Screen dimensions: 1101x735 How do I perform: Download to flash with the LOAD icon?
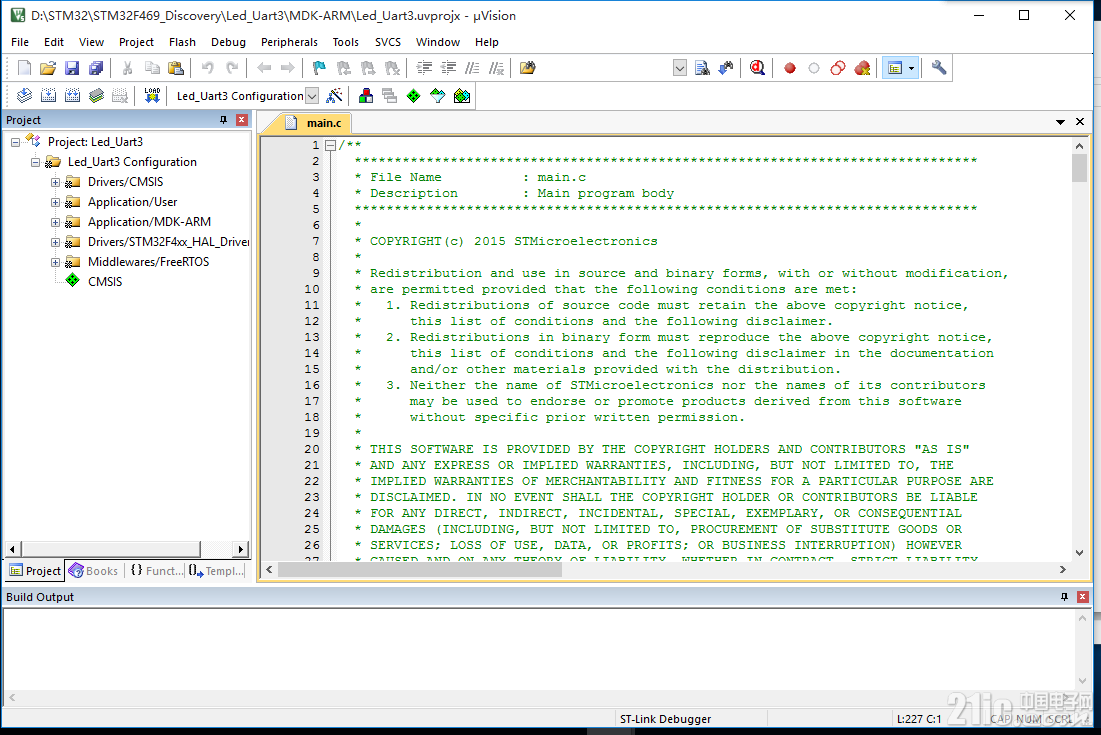pyautogui.click(x=152, y=95)
